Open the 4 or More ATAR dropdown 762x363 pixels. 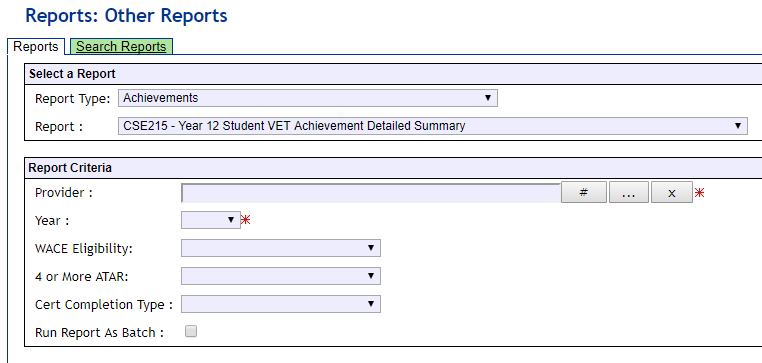tap(280, 276)
